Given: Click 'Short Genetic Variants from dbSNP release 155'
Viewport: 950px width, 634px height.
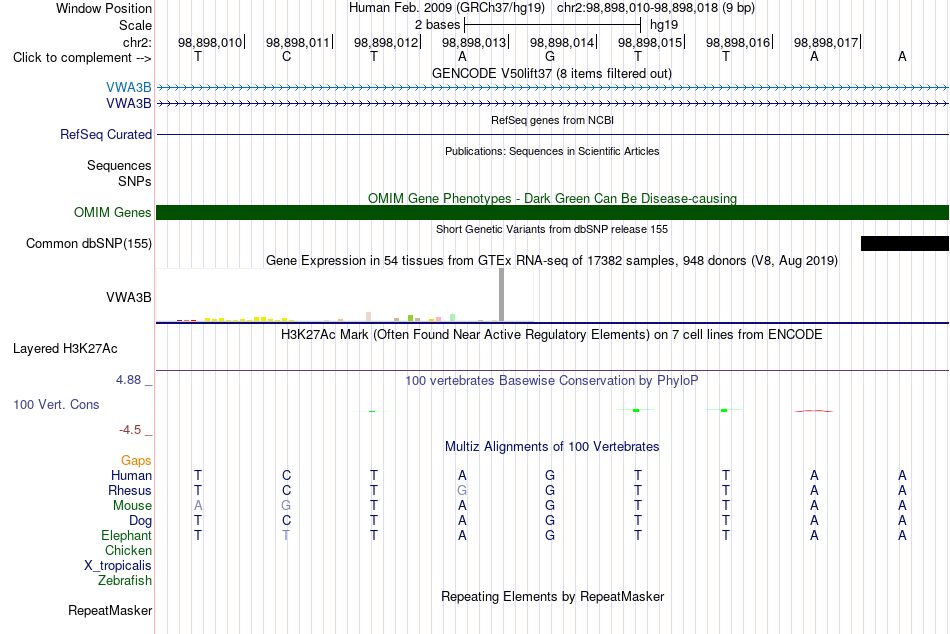Looking at the screenshot, I should pyautogui.click(x=552, y=229).
